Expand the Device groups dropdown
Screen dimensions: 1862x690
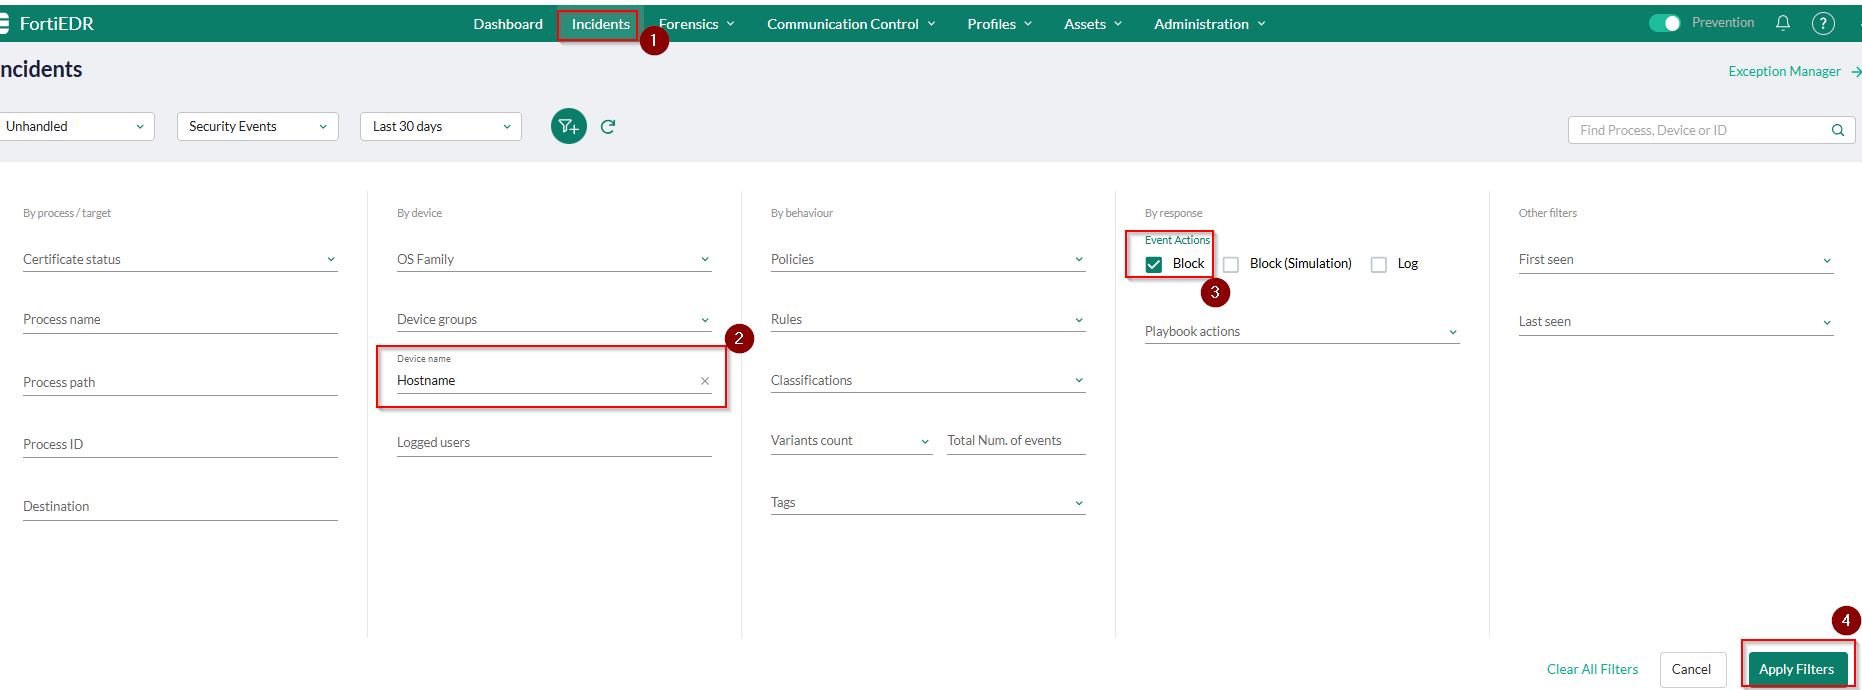554,319
